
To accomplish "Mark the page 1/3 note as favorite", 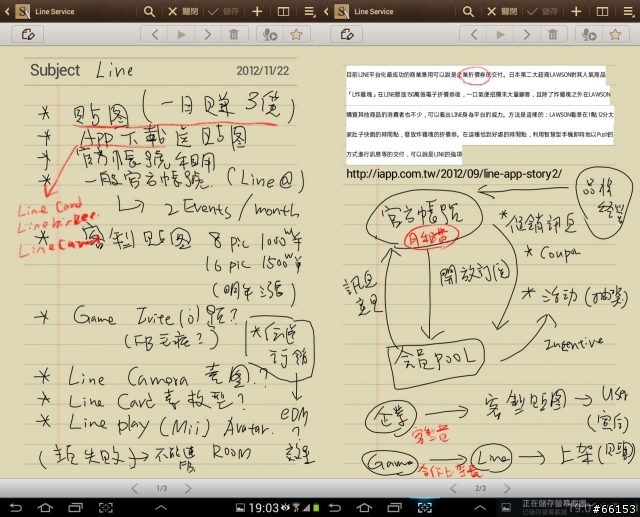I will click(296, 34).
